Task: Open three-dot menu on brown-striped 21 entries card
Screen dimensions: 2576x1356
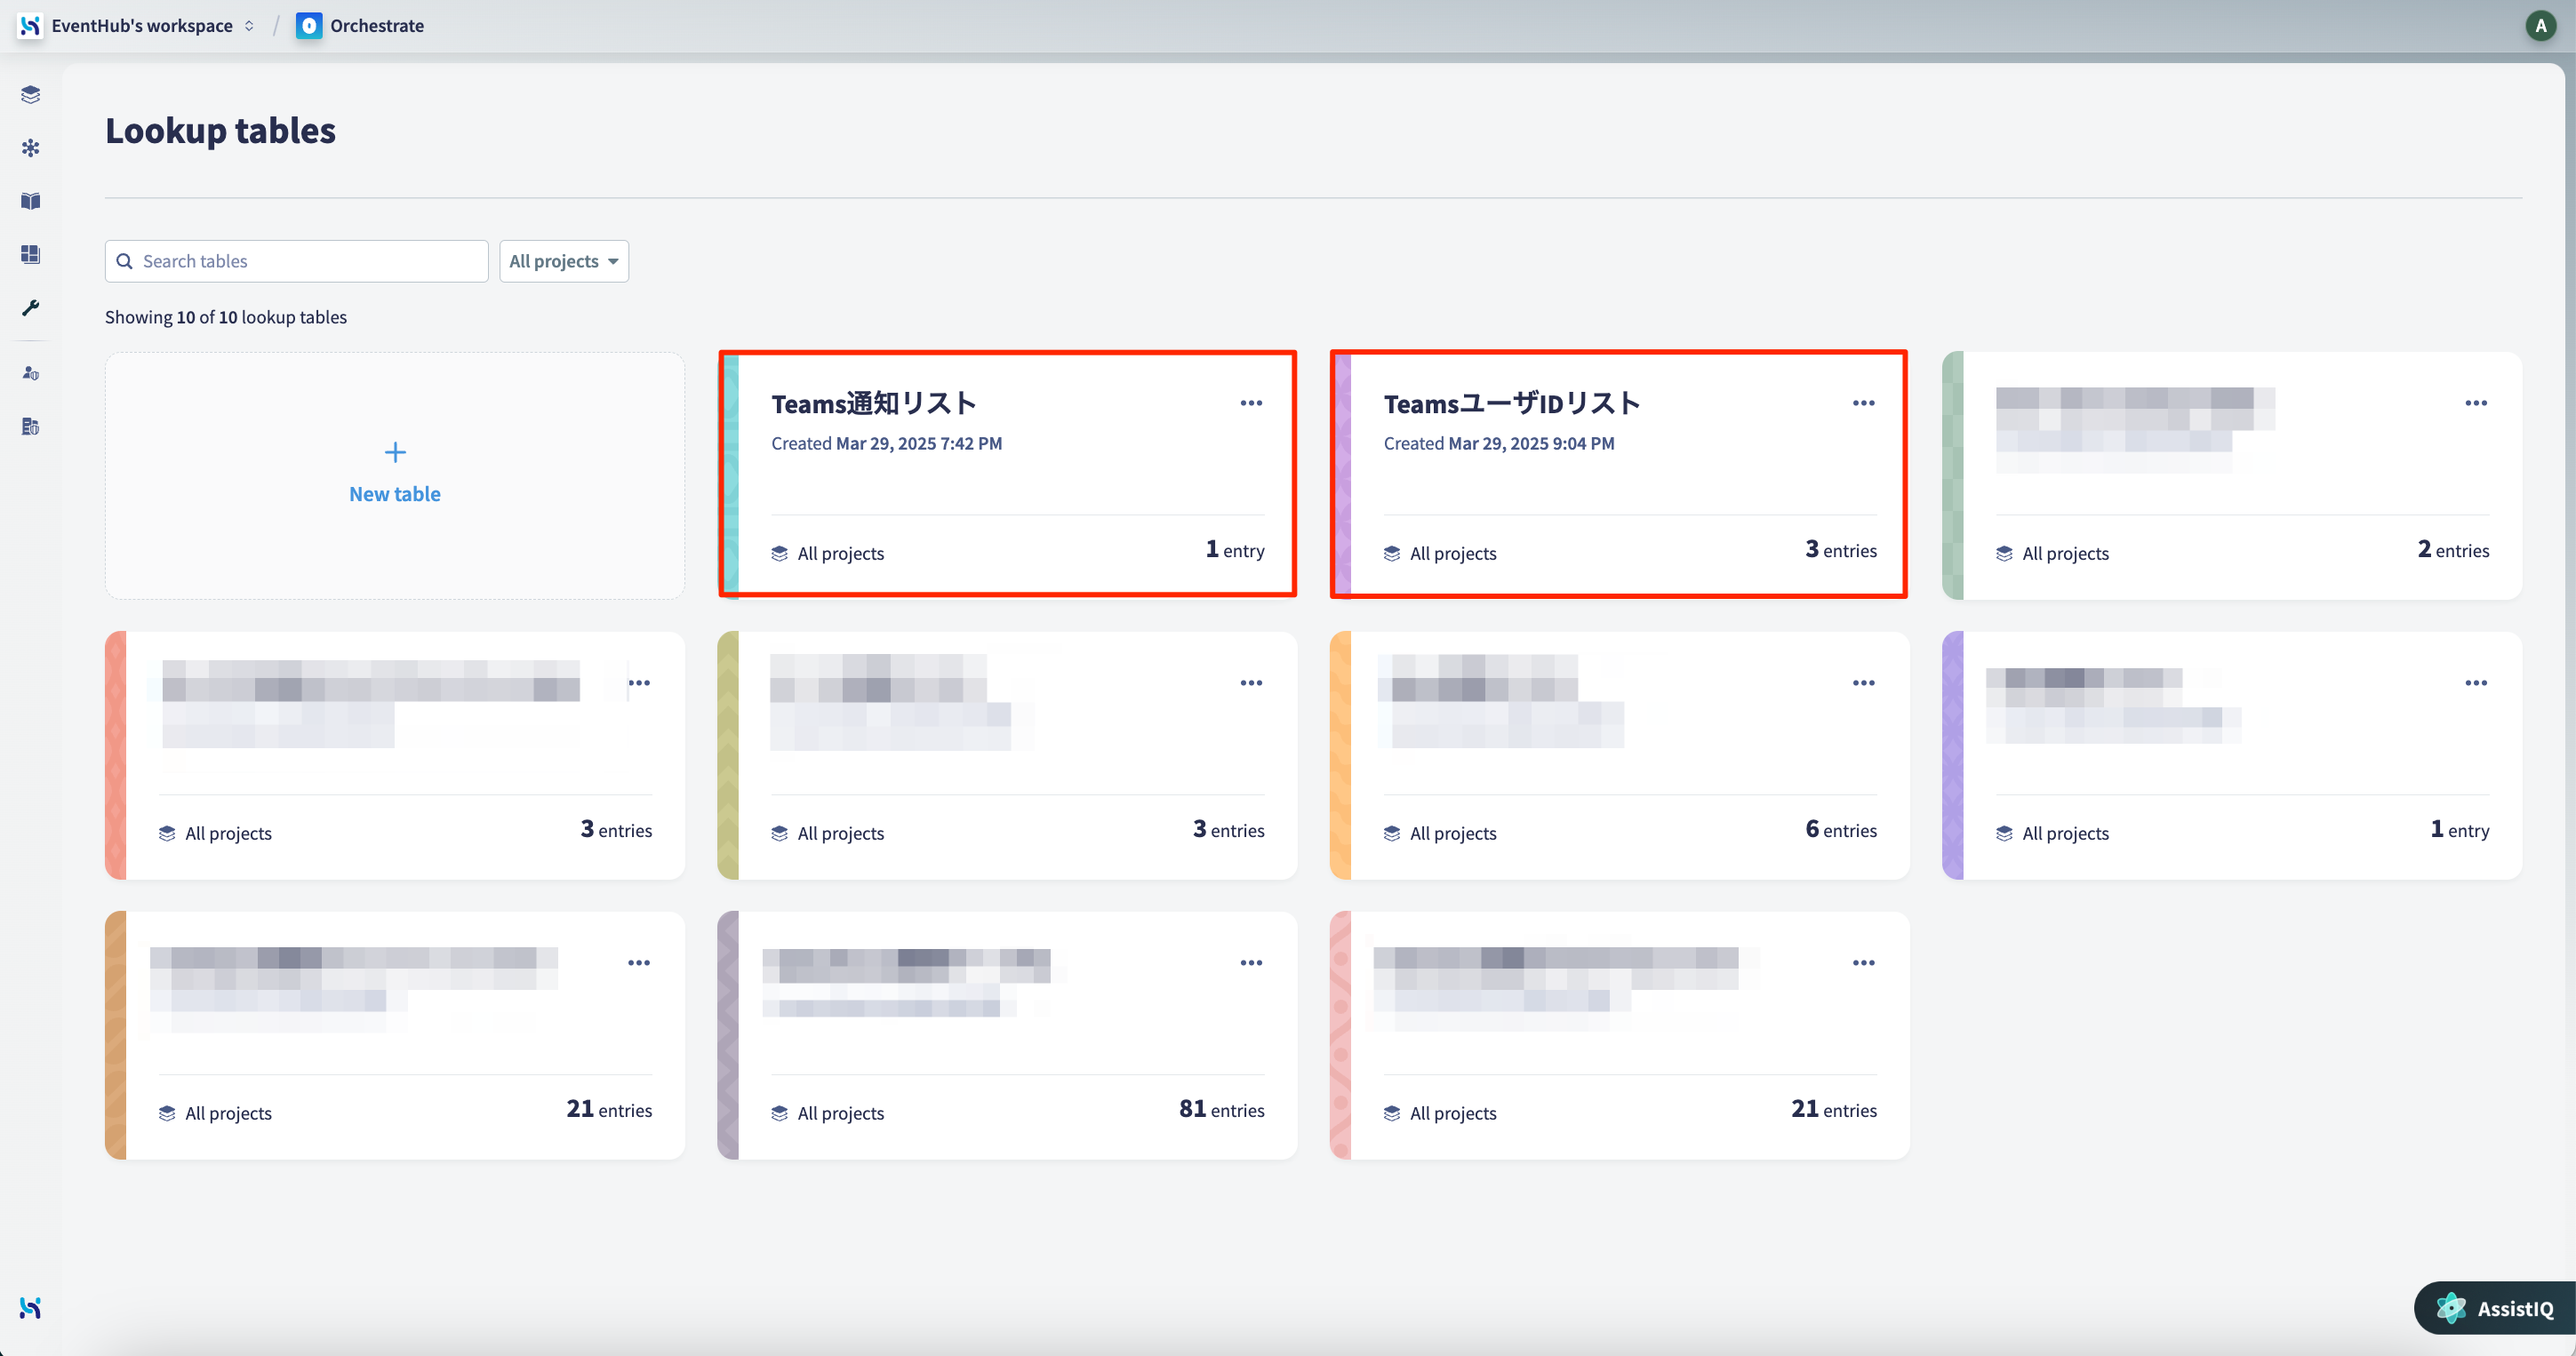Action: click(x=639, y=963)
